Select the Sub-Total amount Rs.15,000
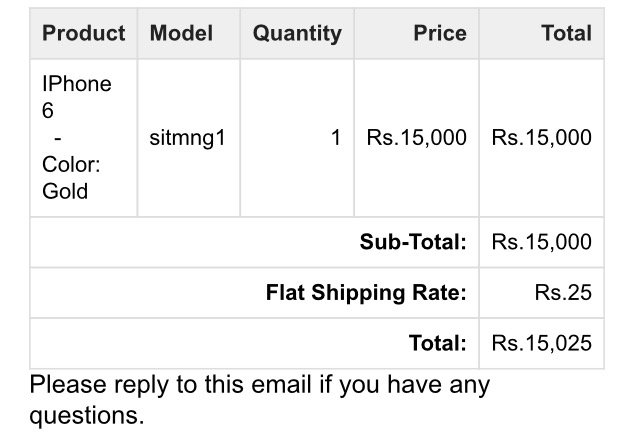The image size is (640, 436). click(x=542, y=242)
